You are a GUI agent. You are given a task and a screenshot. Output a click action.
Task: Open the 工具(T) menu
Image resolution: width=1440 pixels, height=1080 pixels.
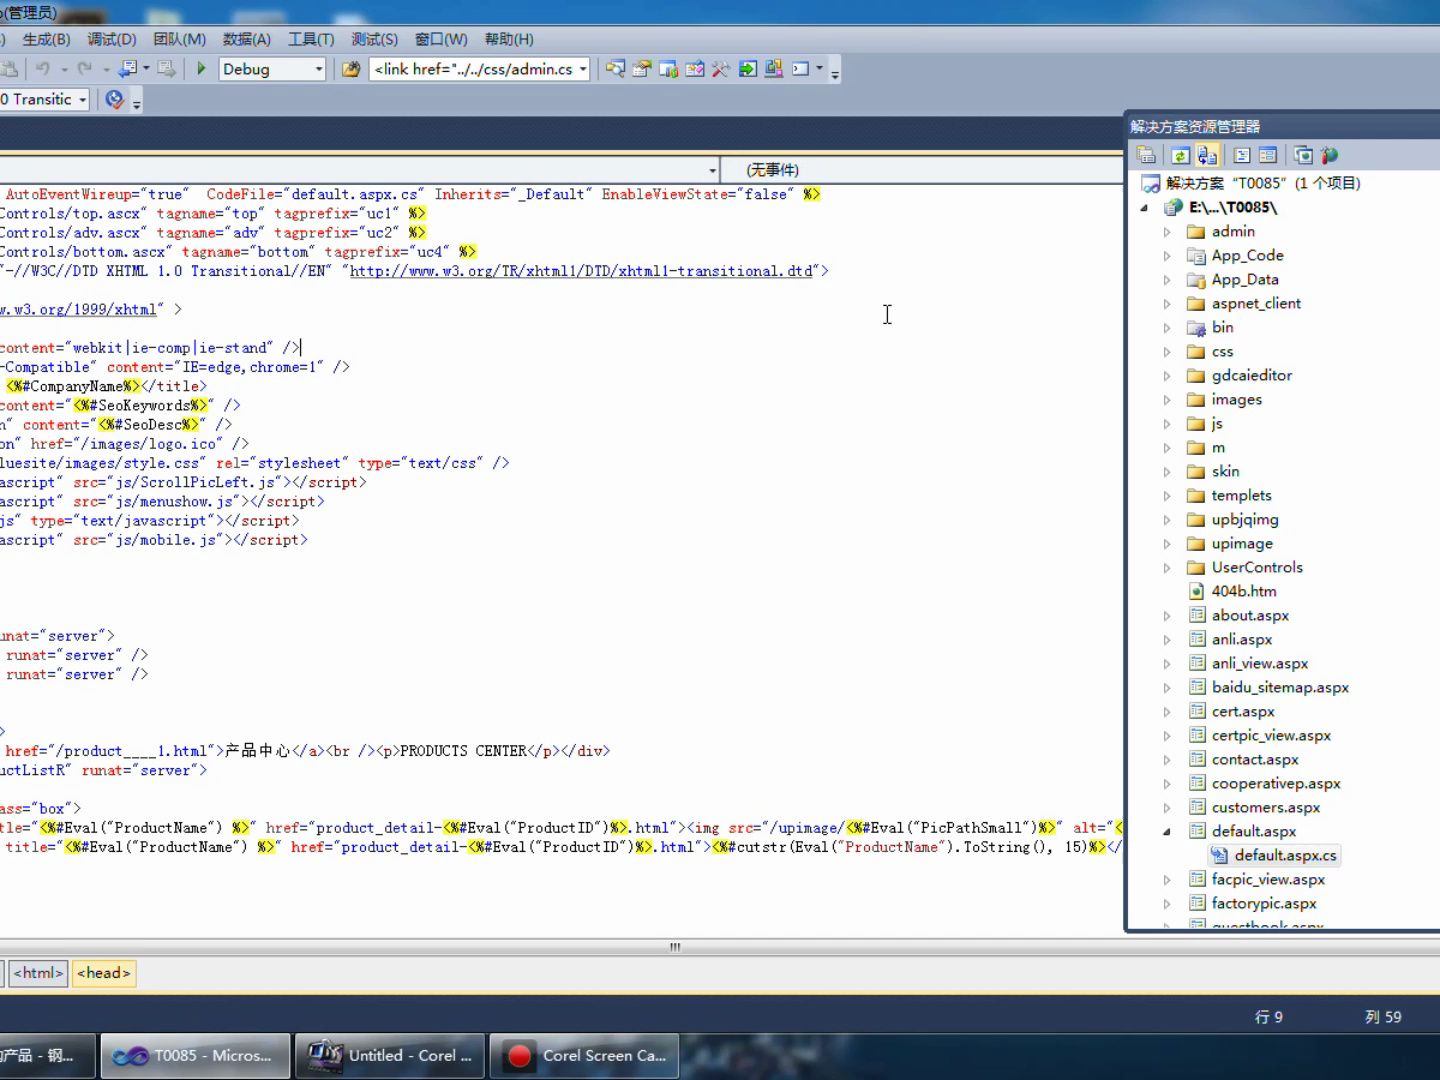pos(311,39)
